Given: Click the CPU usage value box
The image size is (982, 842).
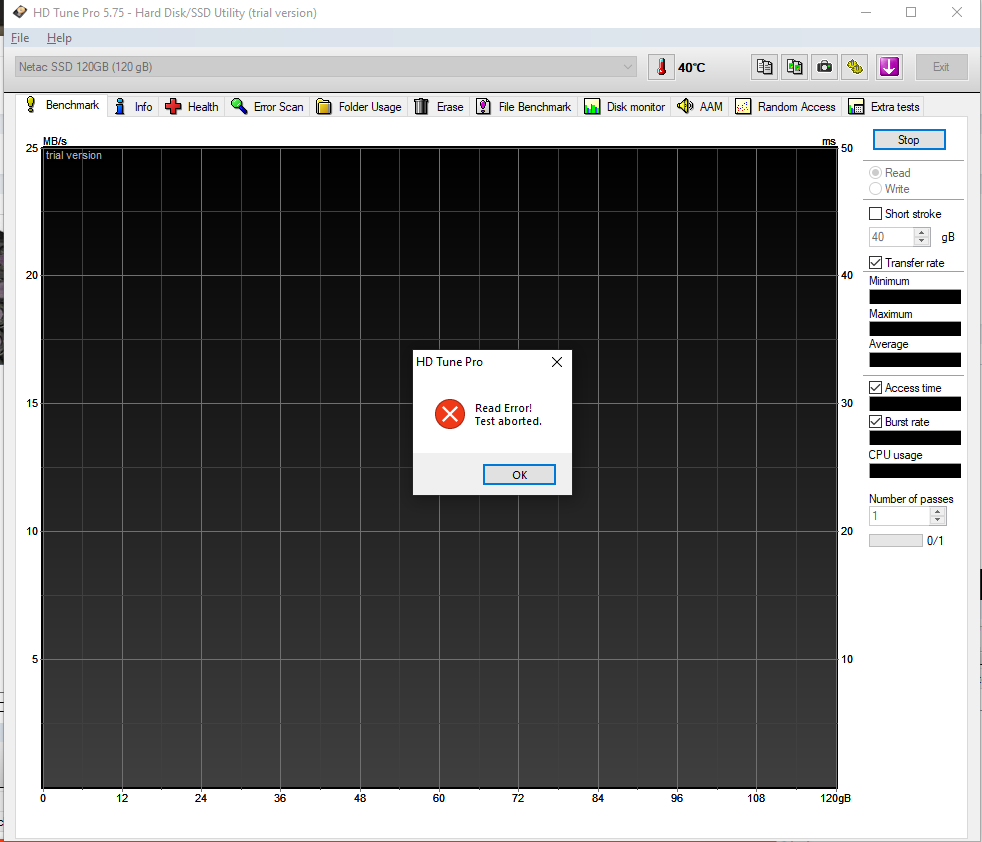Looking at the screenshot, I should (x=914, y=471).
